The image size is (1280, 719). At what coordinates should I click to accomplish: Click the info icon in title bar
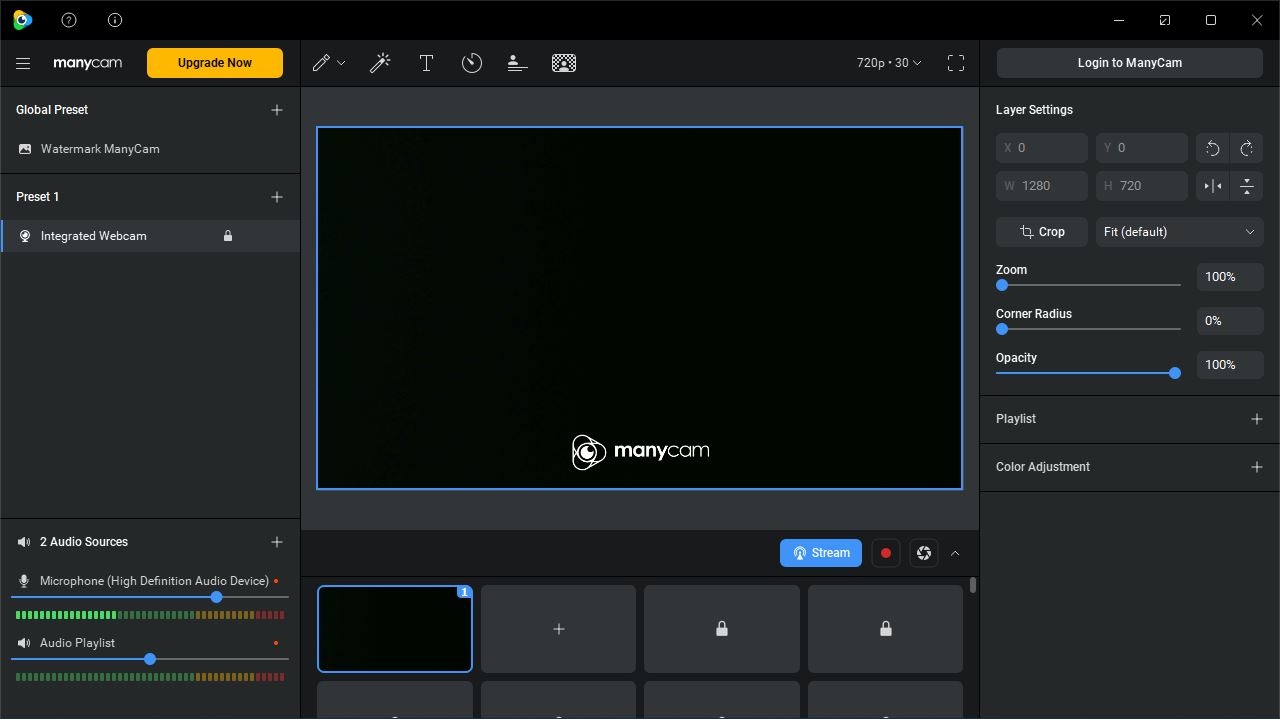pyautogui.click(x=115, y=20)
